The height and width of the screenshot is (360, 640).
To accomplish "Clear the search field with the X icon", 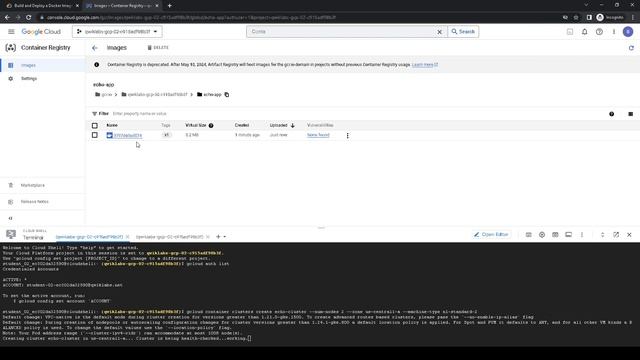I will tap(440, 31).
